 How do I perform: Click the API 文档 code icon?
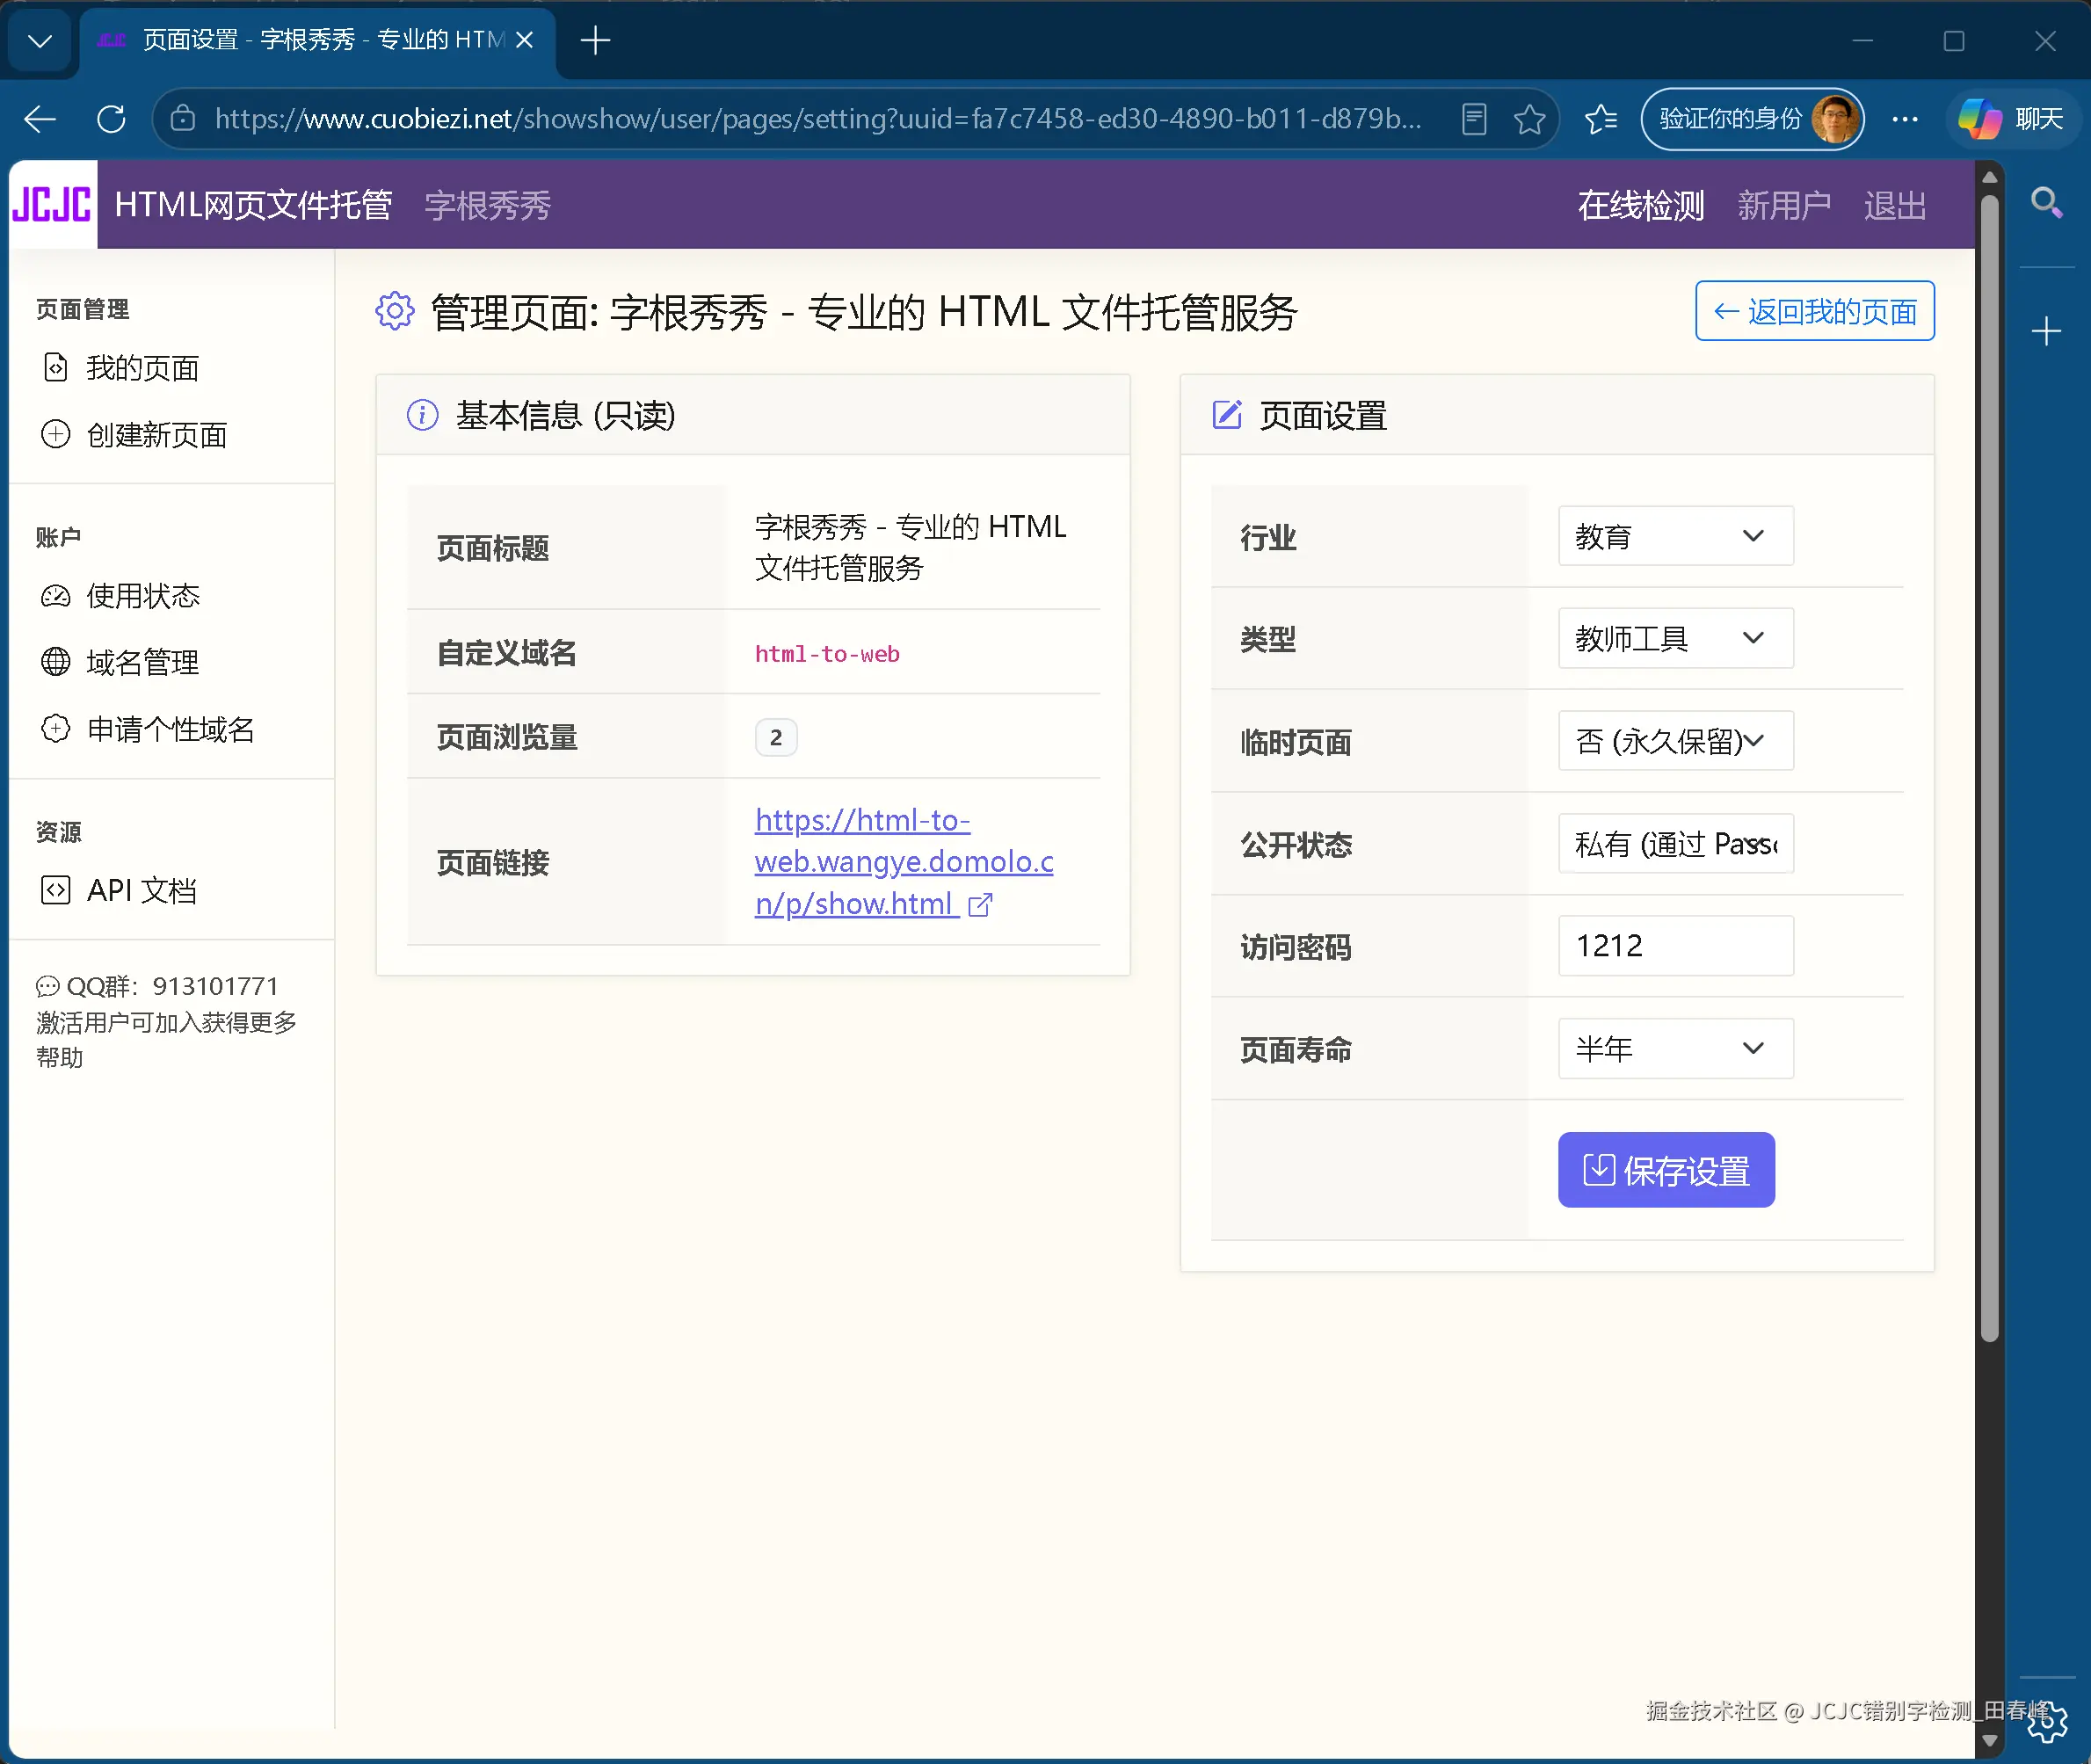tap(56, 890)
